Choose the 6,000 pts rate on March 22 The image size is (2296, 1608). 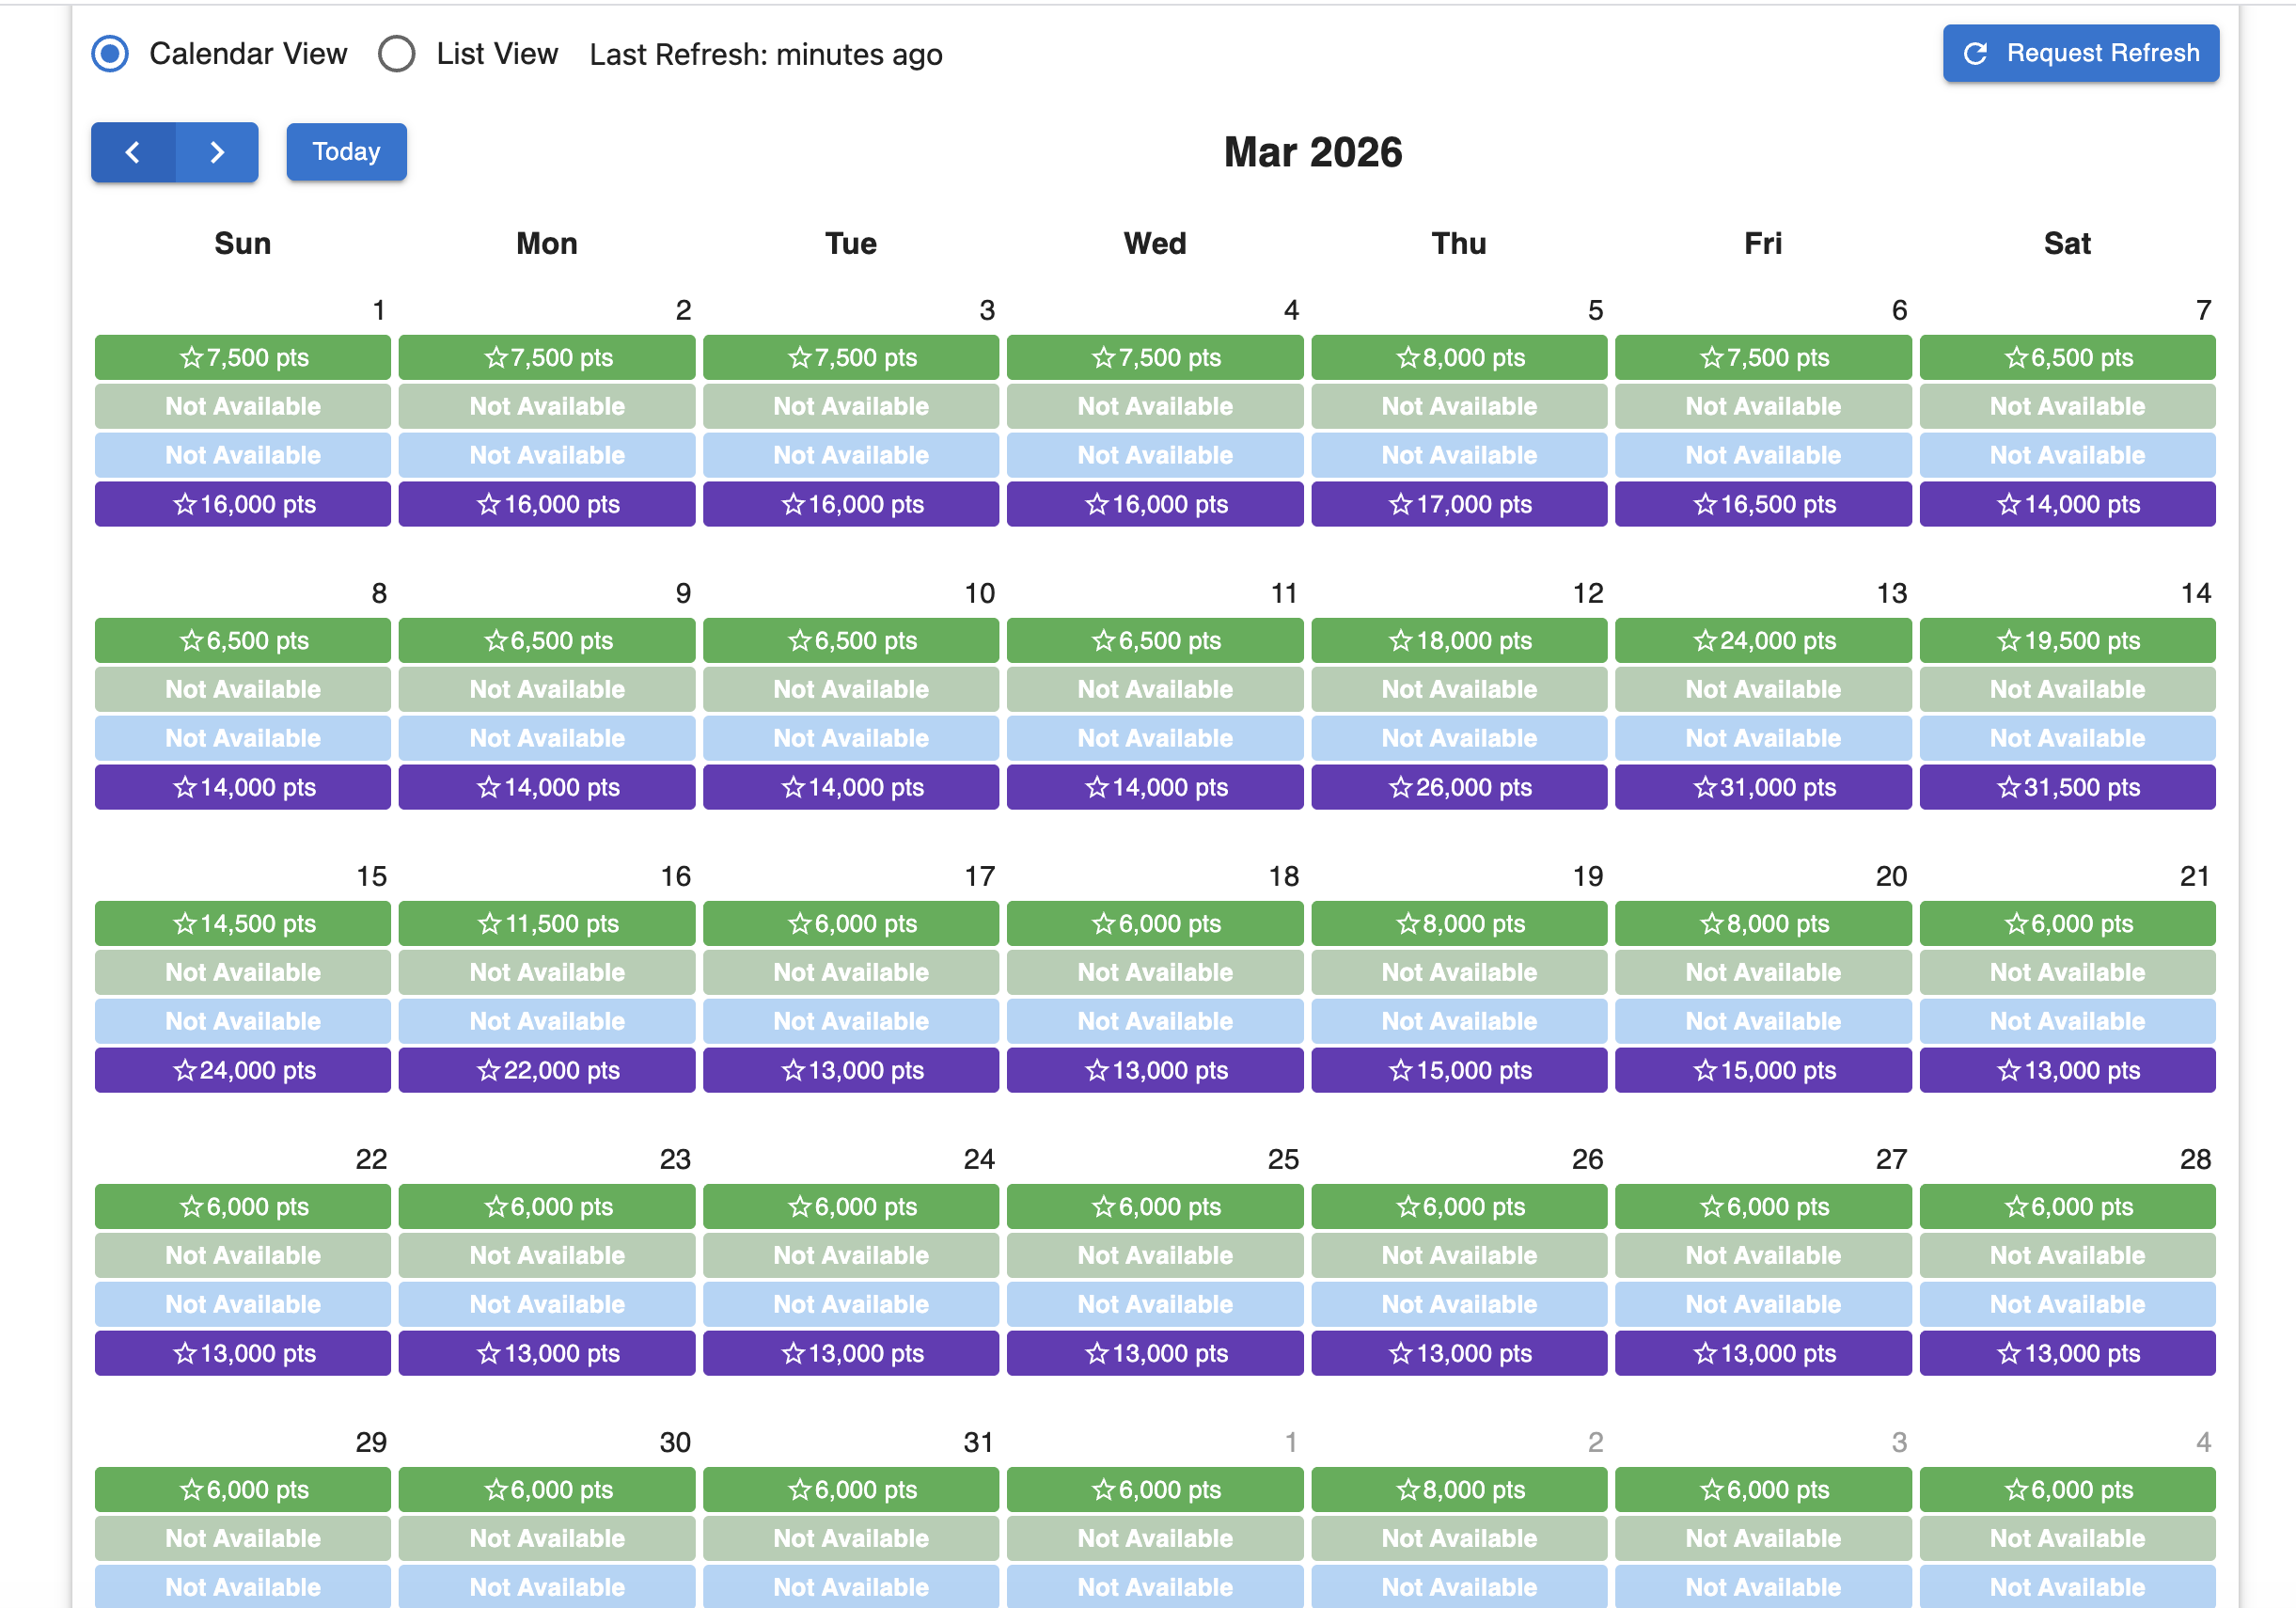[x=243, y=1206]
